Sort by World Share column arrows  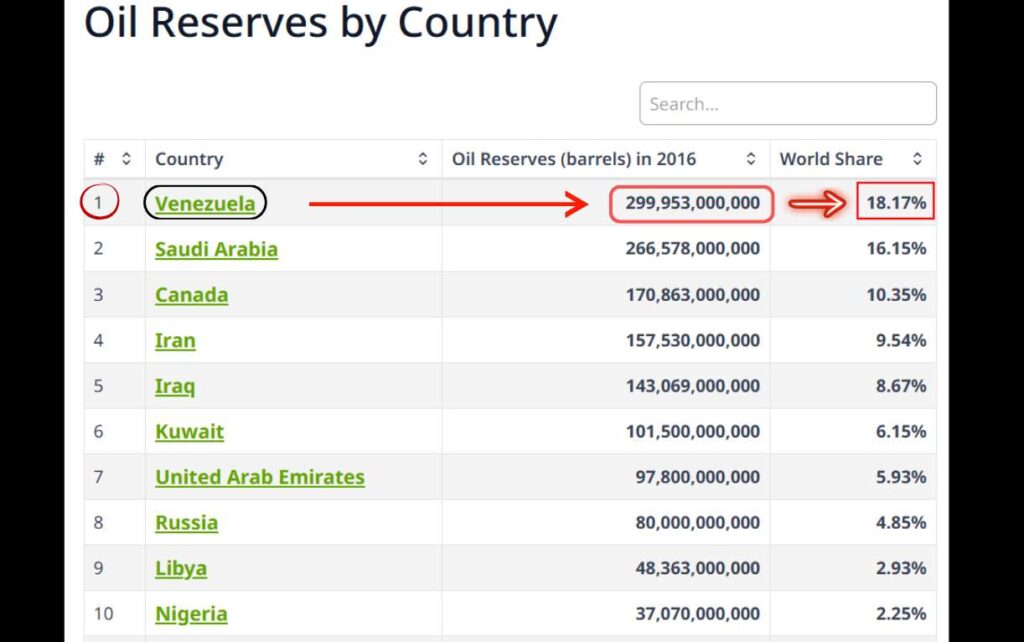pos(917,159)
